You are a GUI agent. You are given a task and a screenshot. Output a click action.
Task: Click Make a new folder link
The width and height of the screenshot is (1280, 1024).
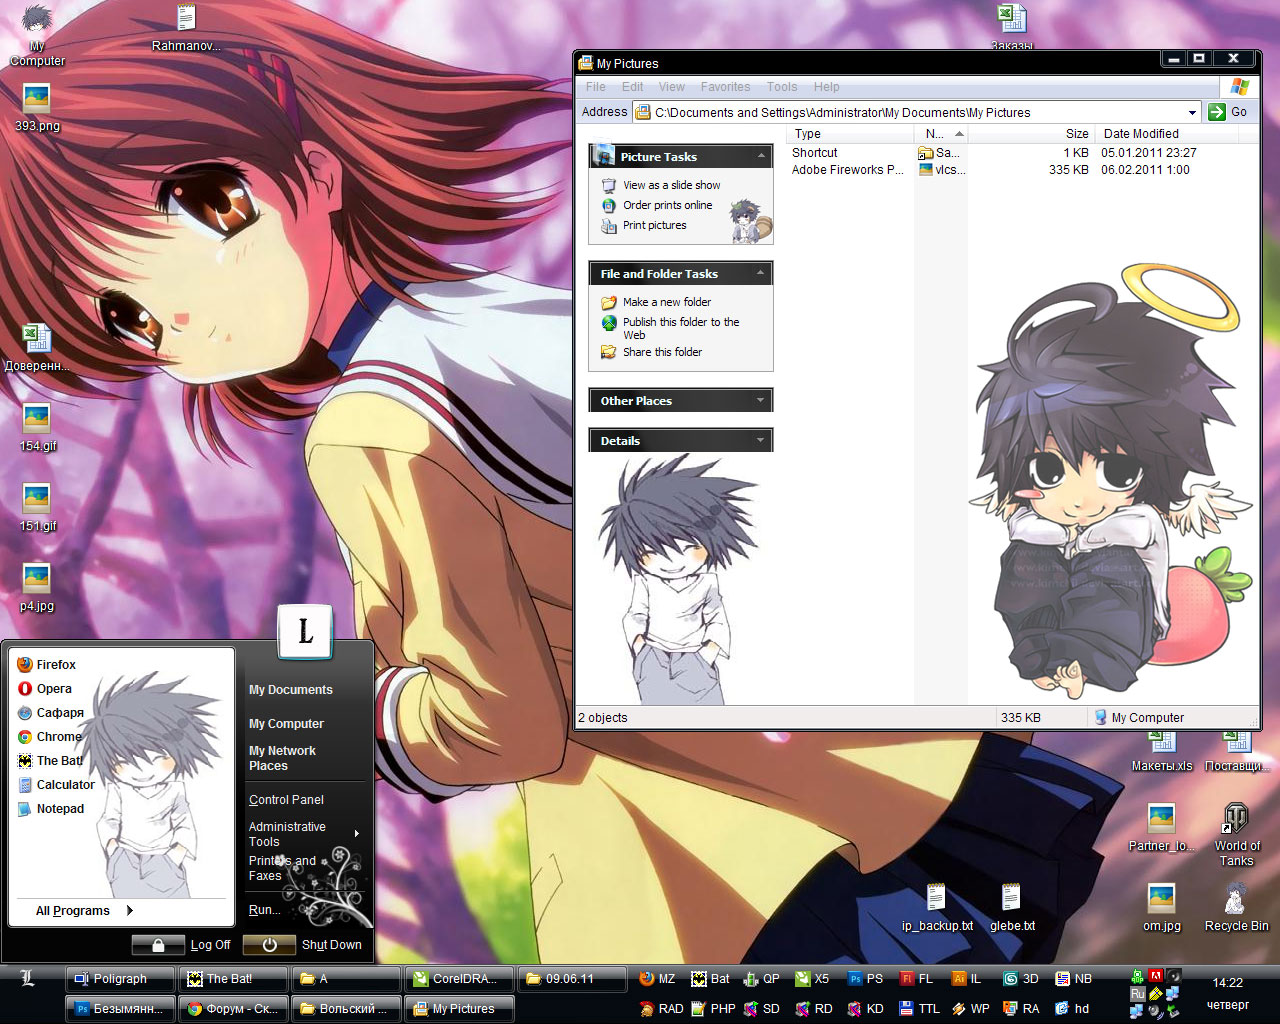(x=667, y=302)
